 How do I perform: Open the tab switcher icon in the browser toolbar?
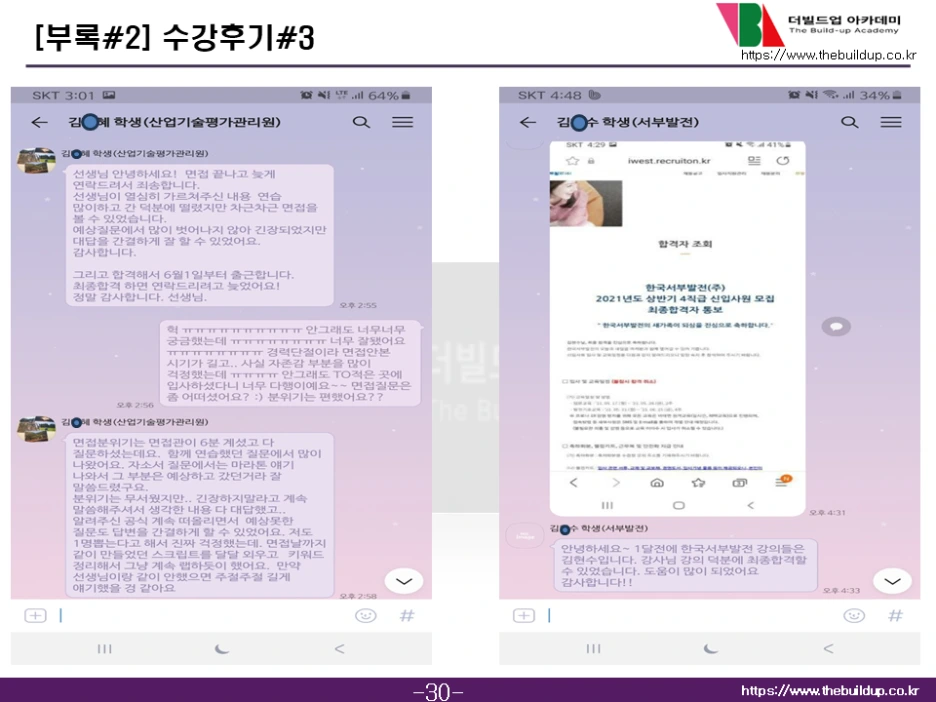pyautogui.click(x=739, y=483)
